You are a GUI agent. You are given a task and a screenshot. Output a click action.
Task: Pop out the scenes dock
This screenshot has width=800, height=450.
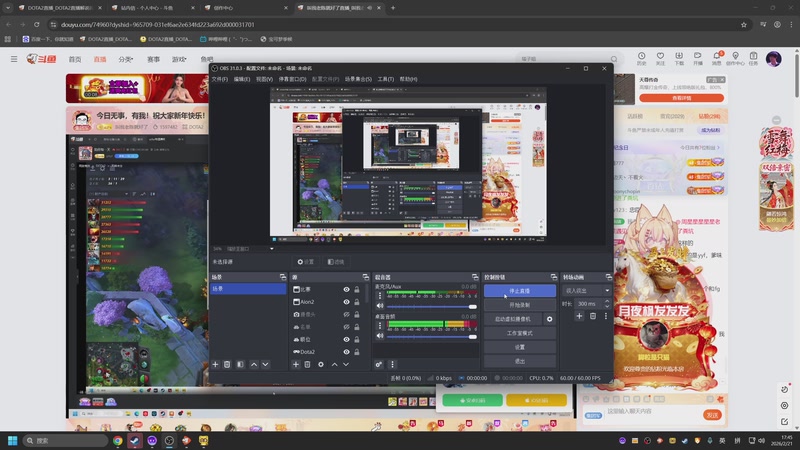283,277
